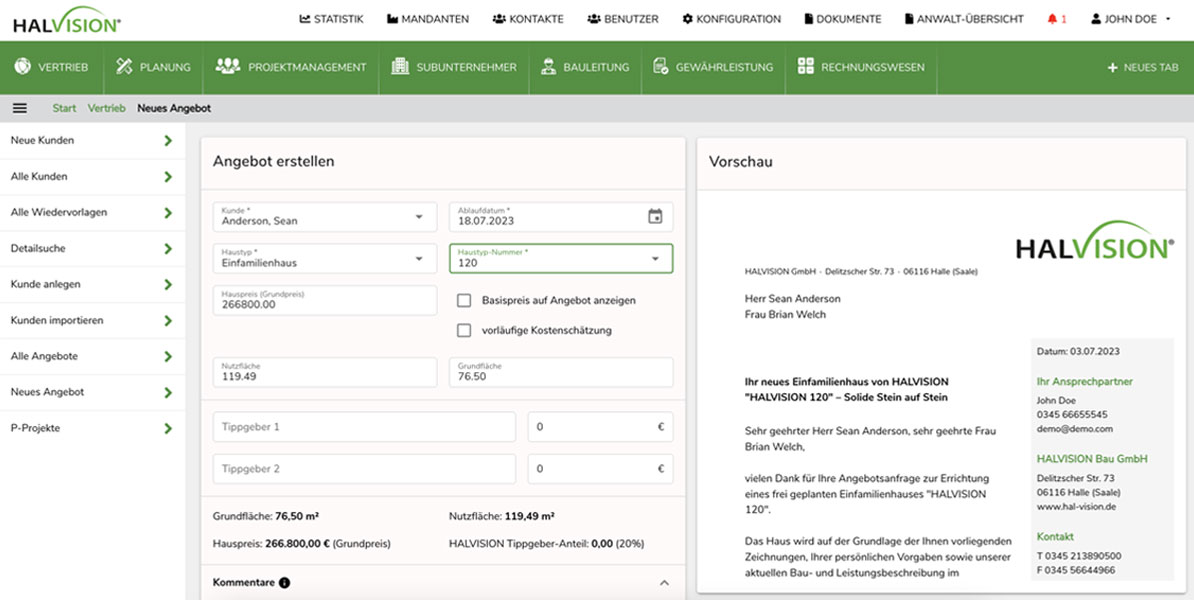Image resolution: width=1194 pixels, height=600 pixels.
Task: Enable Basispreis auf Angebot anzeigen checkbox
Action: click(464, 301)
